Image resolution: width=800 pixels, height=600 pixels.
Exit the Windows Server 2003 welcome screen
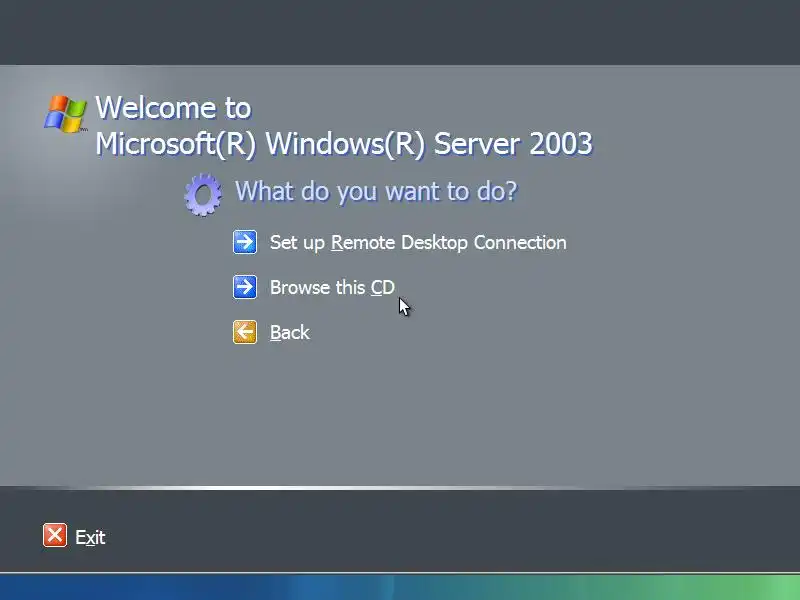pyautogui.click(x=90, y=537)
